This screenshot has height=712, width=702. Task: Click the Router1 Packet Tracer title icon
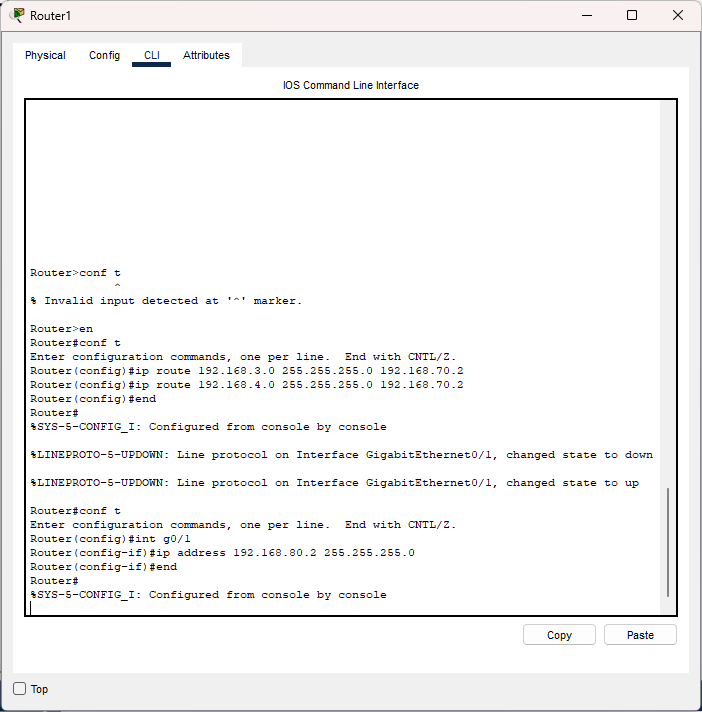(17, 15)
